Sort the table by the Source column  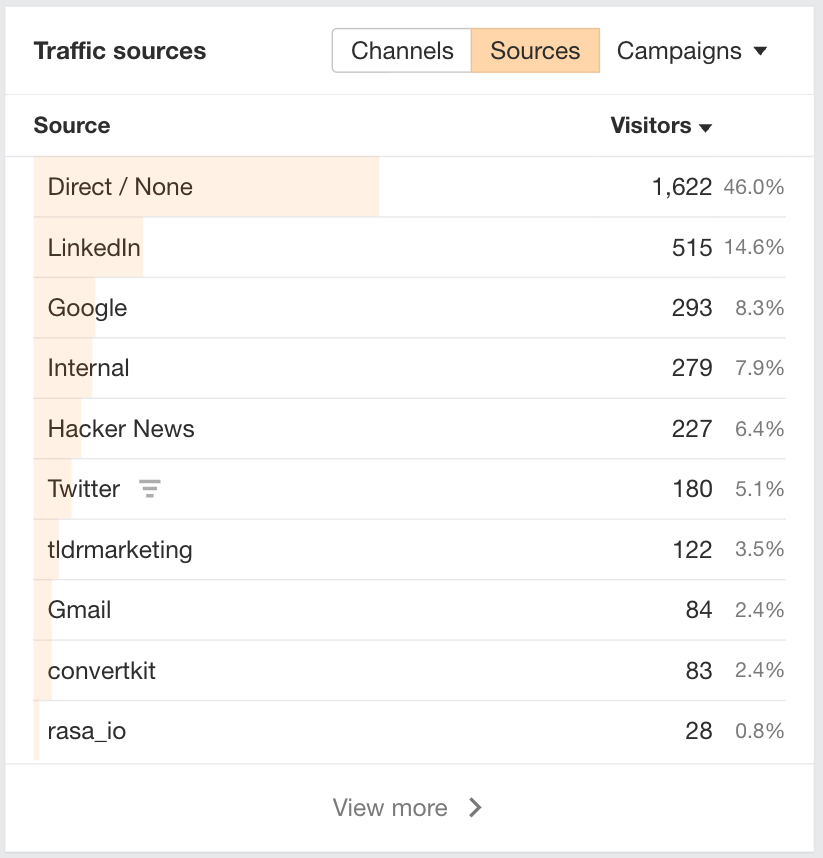click(72, 127)
